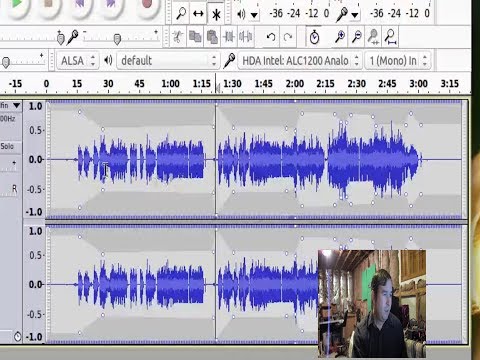Open the recording meter dropdown arrow

point(355,15)
